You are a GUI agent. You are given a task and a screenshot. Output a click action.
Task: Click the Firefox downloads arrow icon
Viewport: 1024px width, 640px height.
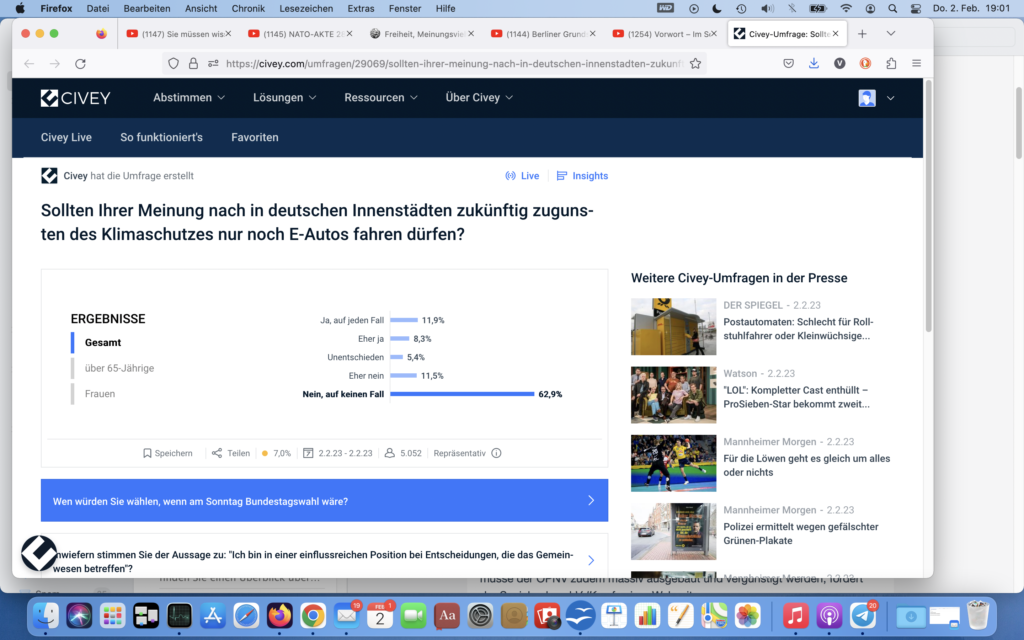point(814,63)
